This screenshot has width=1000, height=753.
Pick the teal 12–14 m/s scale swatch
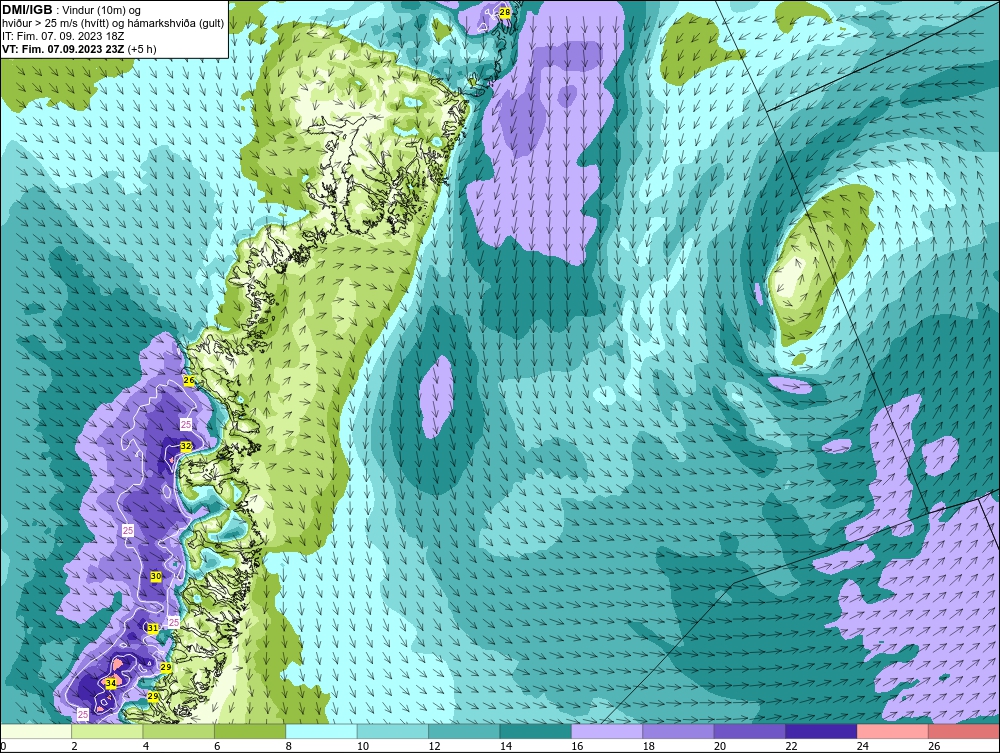(x=464, y=731)
